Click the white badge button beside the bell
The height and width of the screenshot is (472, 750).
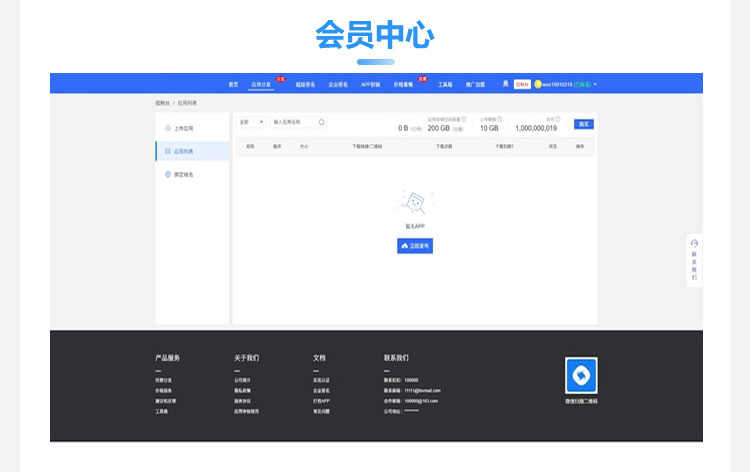click(522, 85)
